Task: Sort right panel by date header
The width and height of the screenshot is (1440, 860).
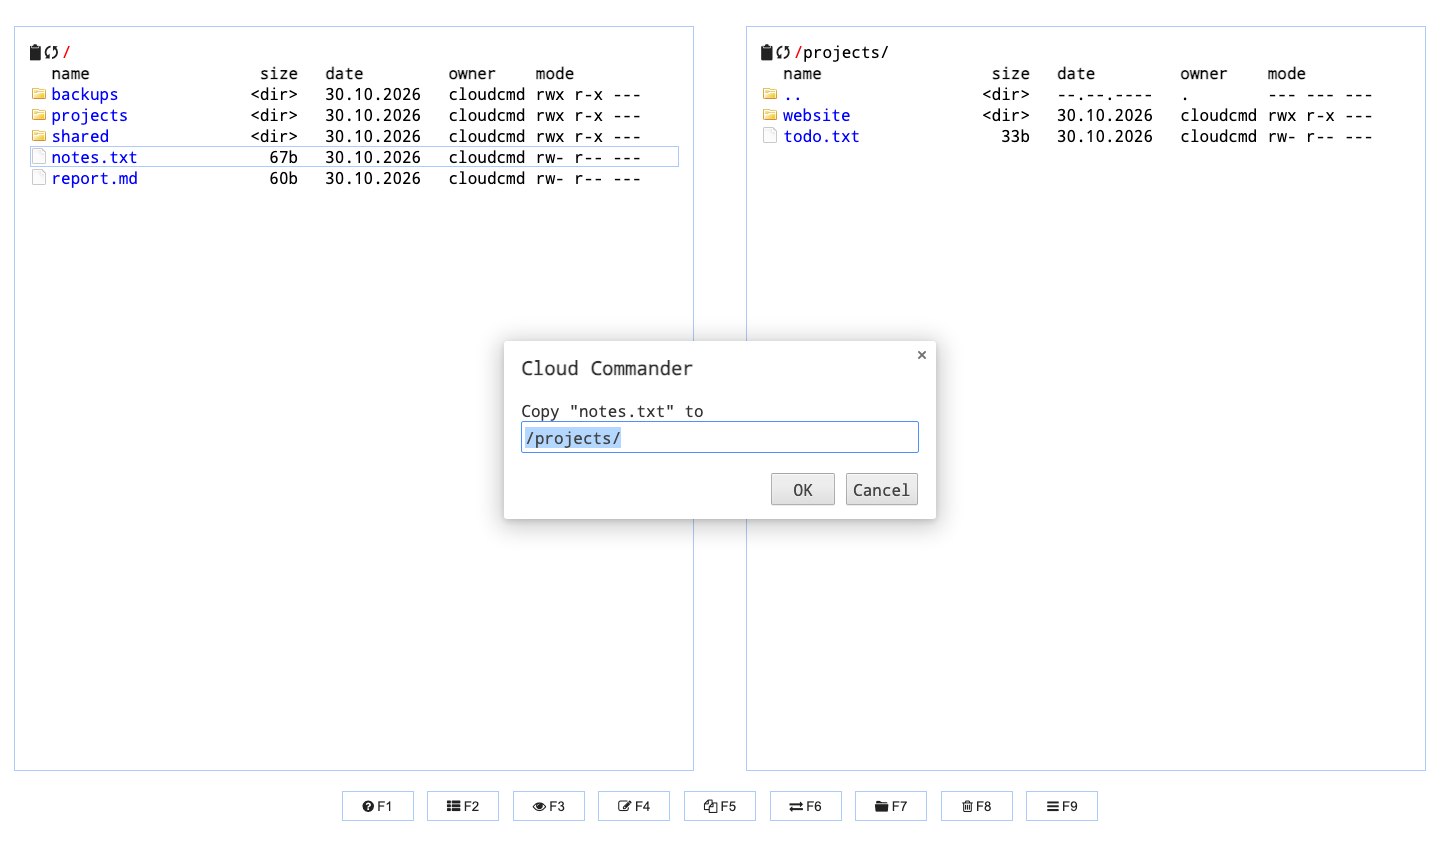Action: pyautogui.click(x=1076, y=73)
